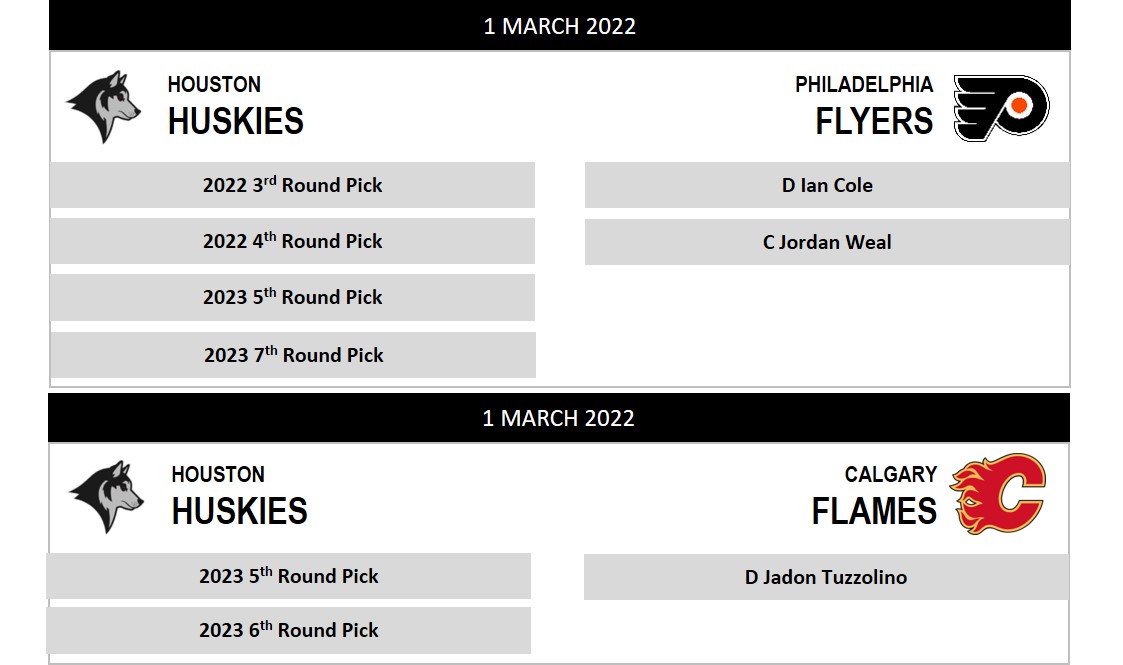The image size is (1123, 665).
Task: Click the Philadelphia Flyers logo
Action: point(1000,107)
